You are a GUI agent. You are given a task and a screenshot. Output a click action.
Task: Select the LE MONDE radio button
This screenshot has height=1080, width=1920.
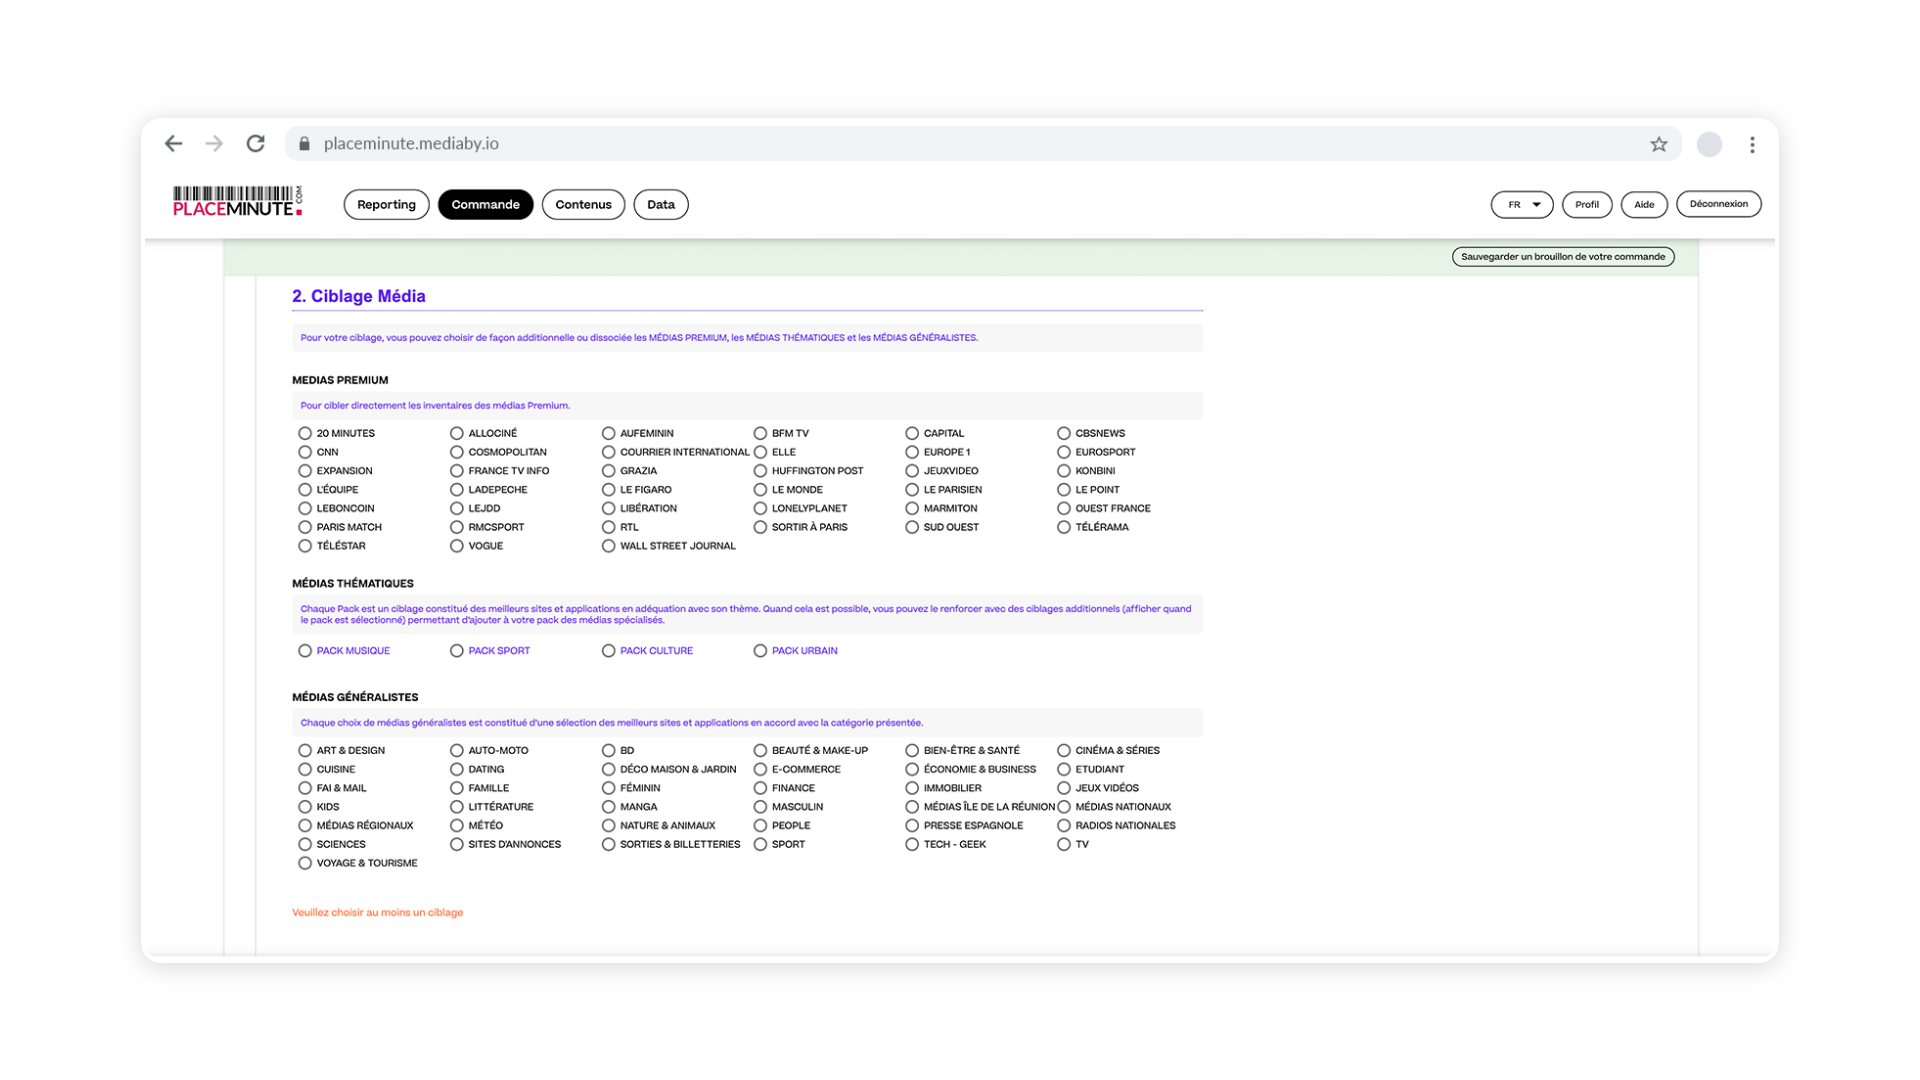click(761, 490)
